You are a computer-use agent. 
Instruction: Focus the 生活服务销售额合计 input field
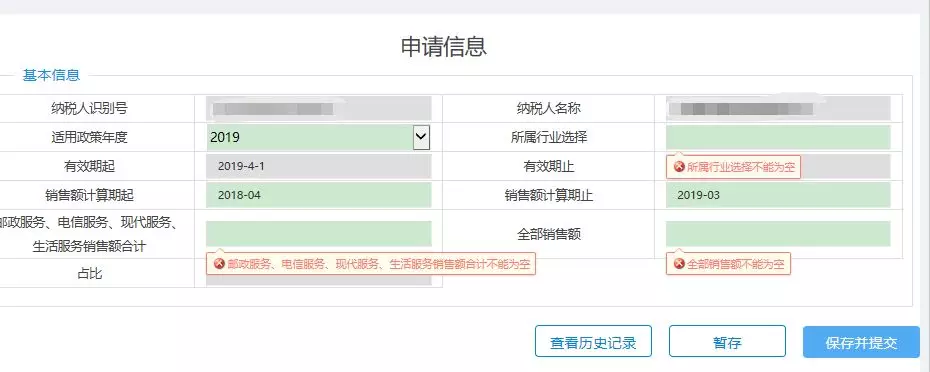pos(319,234)
